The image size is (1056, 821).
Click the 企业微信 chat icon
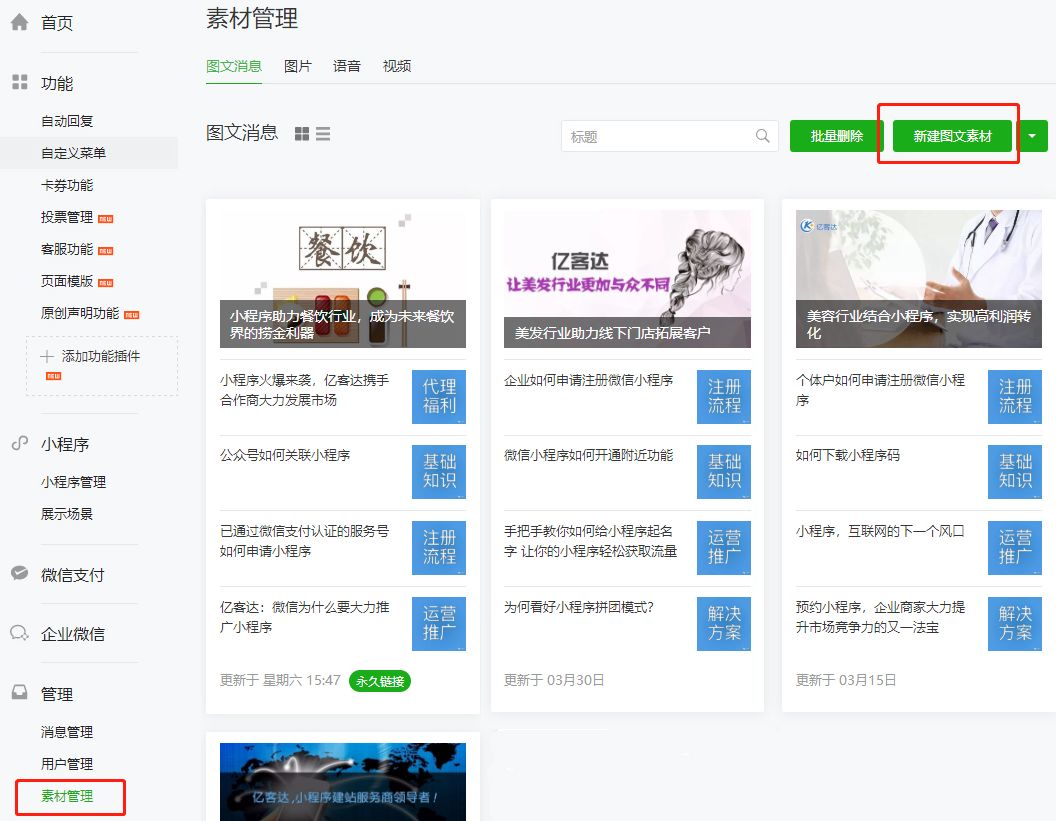[x=20, y=633]
